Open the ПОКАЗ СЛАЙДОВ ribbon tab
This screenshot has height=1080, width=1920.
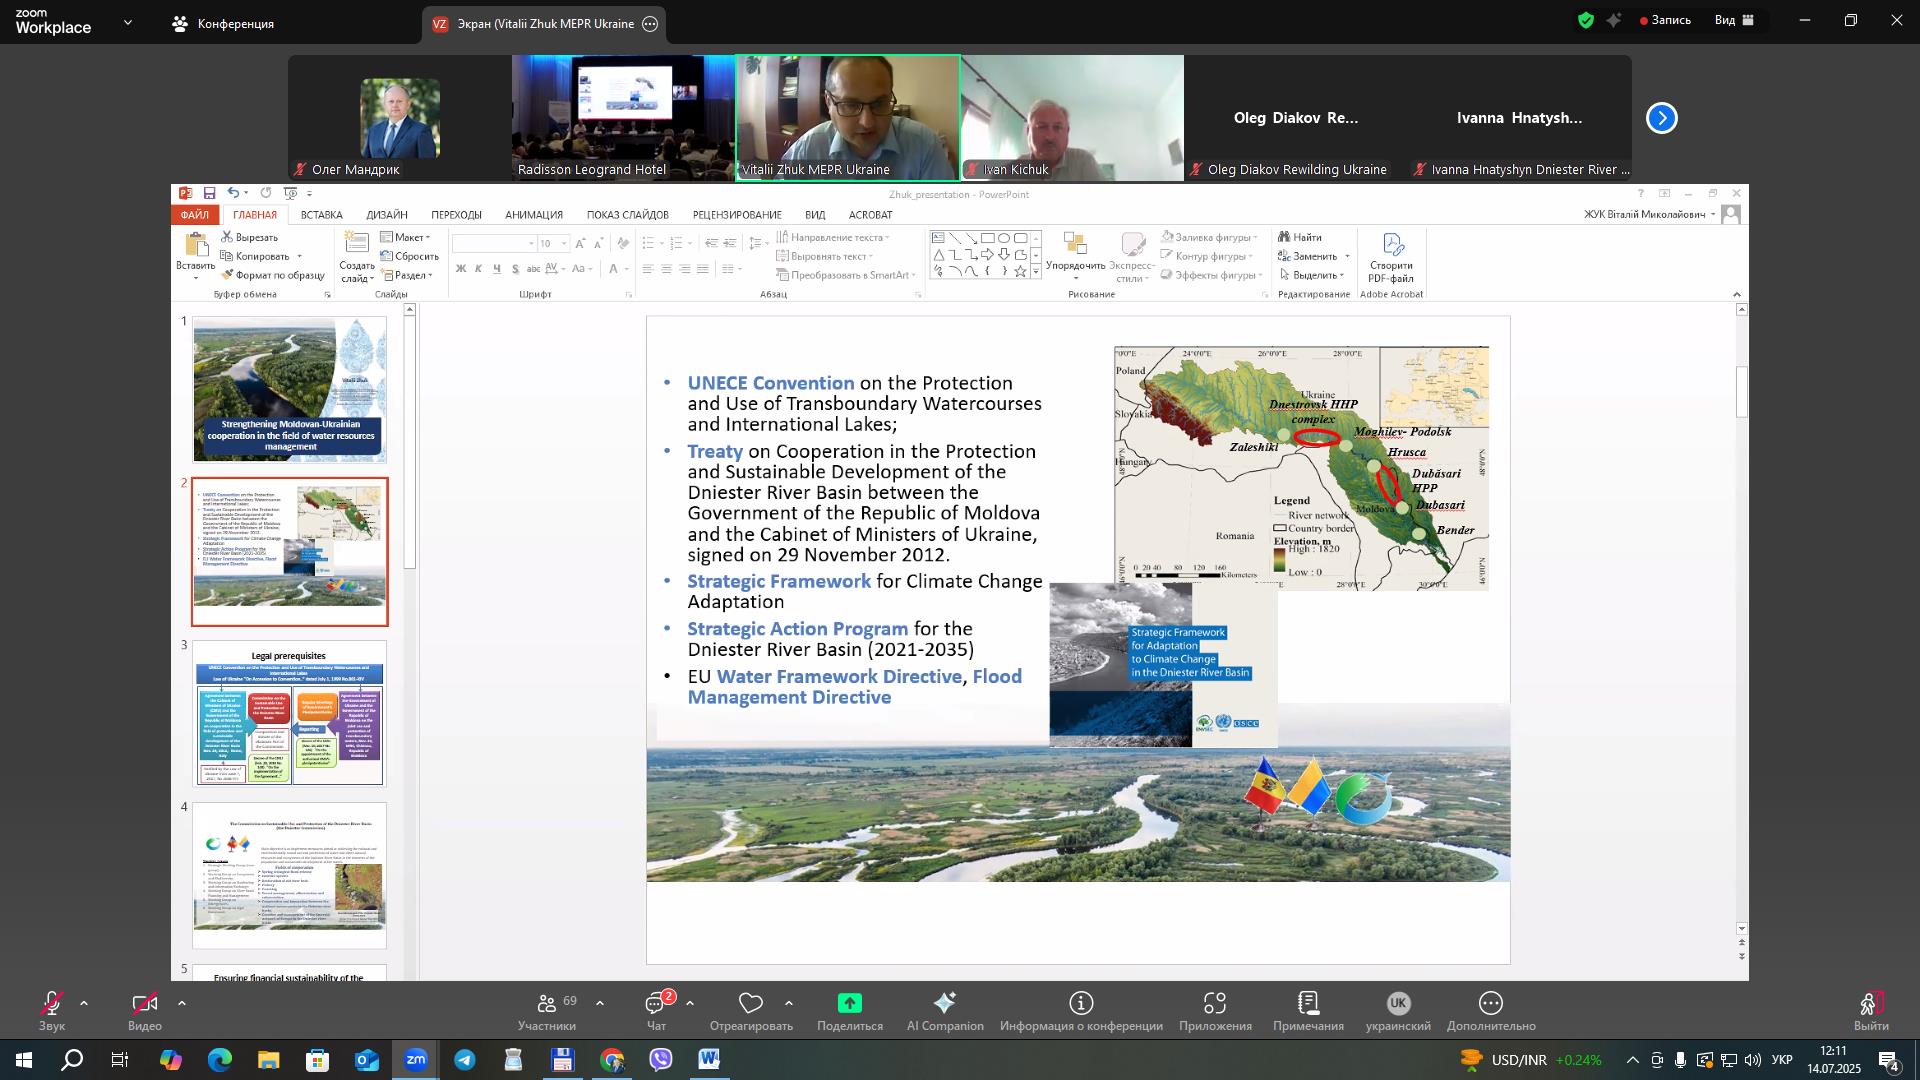pos(628,215)
